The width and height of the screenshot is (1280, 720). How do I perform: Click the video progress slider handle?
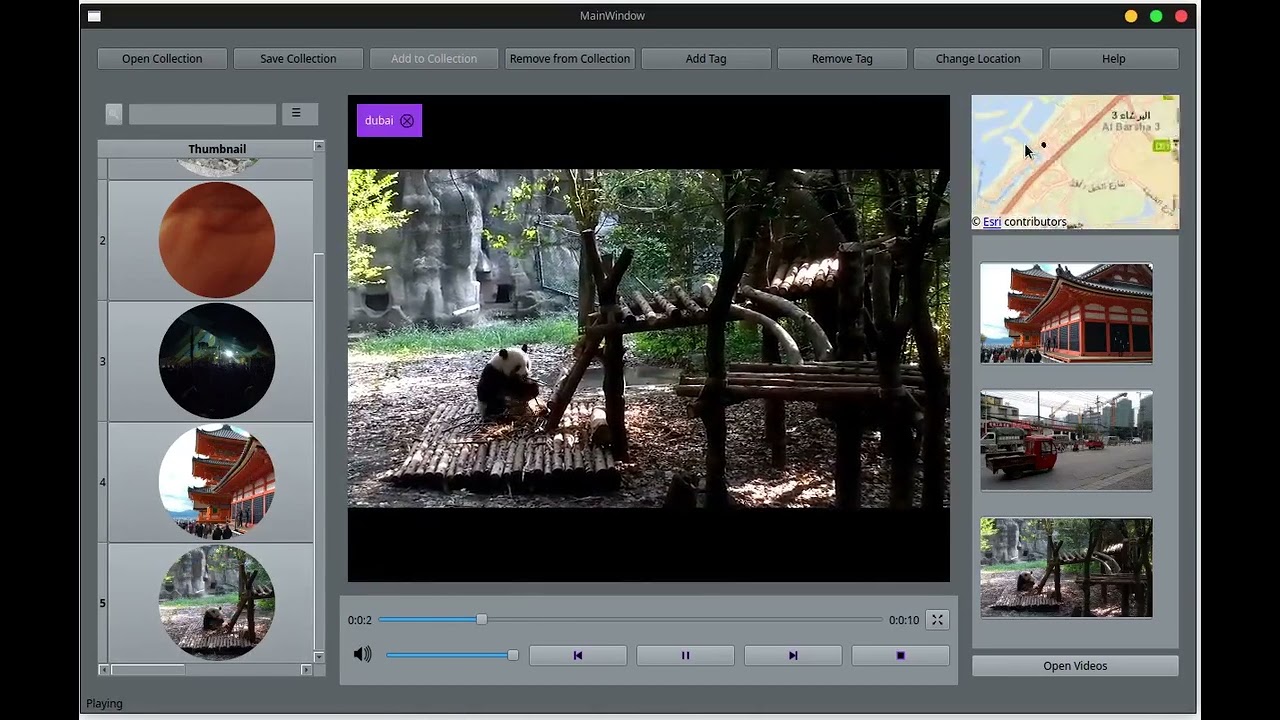point(482,620)
